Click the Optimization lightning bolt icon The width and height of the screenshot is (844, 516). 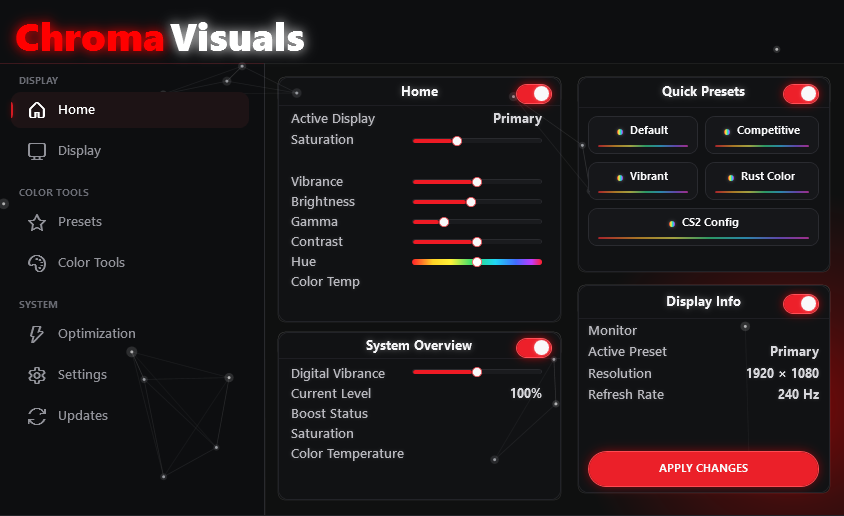[37, 334]
